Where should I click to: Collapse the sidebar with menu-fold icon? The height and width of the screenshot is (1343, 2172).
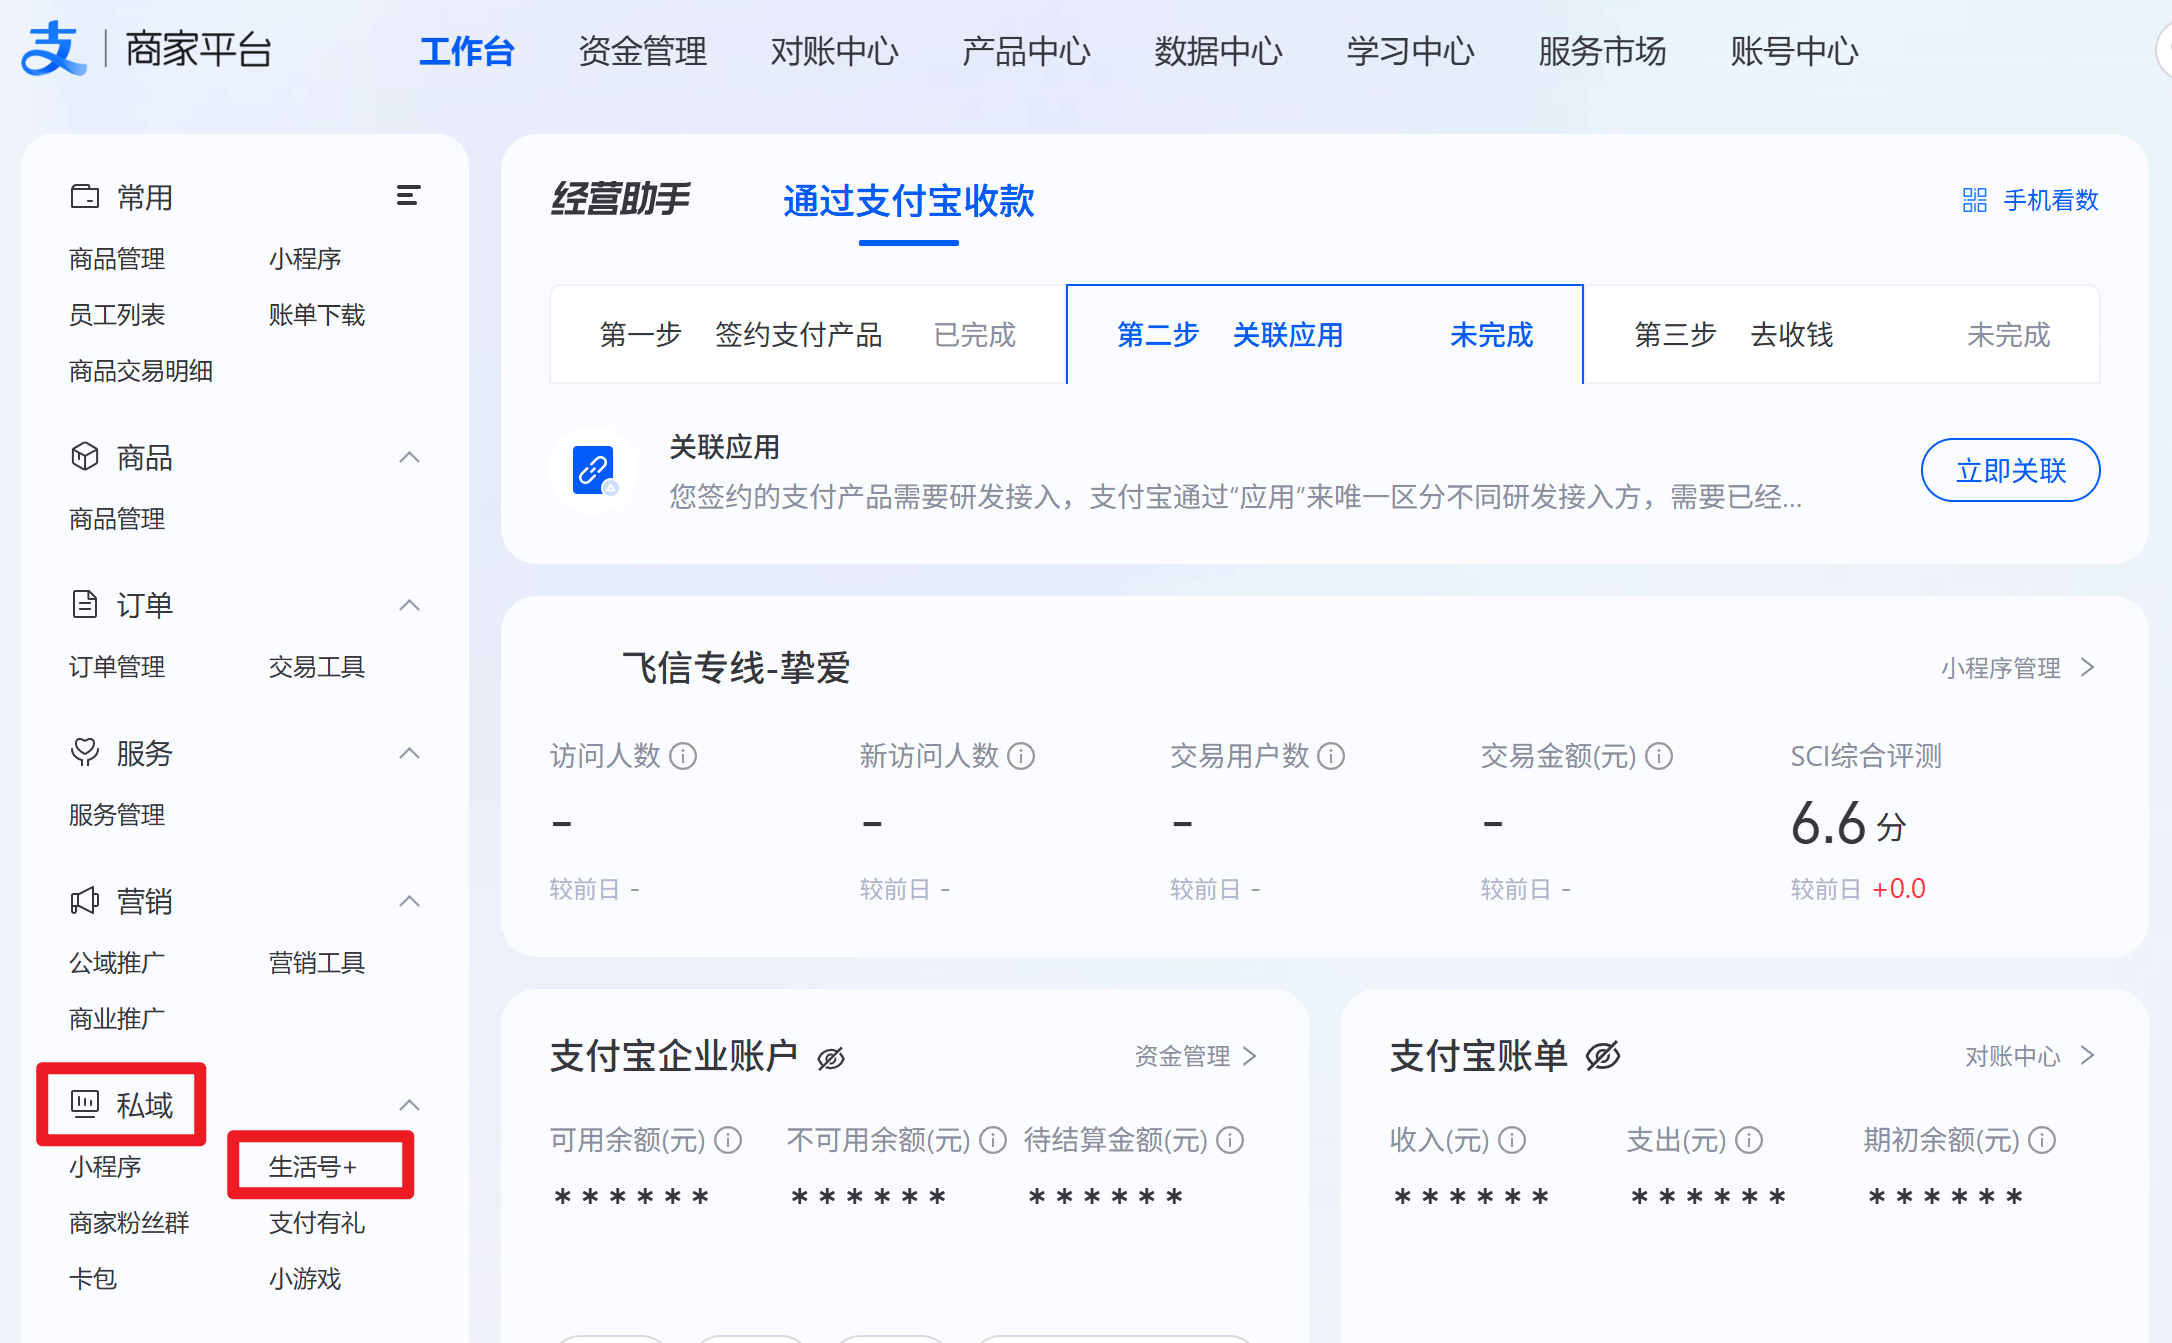click(x=408, y=196)
